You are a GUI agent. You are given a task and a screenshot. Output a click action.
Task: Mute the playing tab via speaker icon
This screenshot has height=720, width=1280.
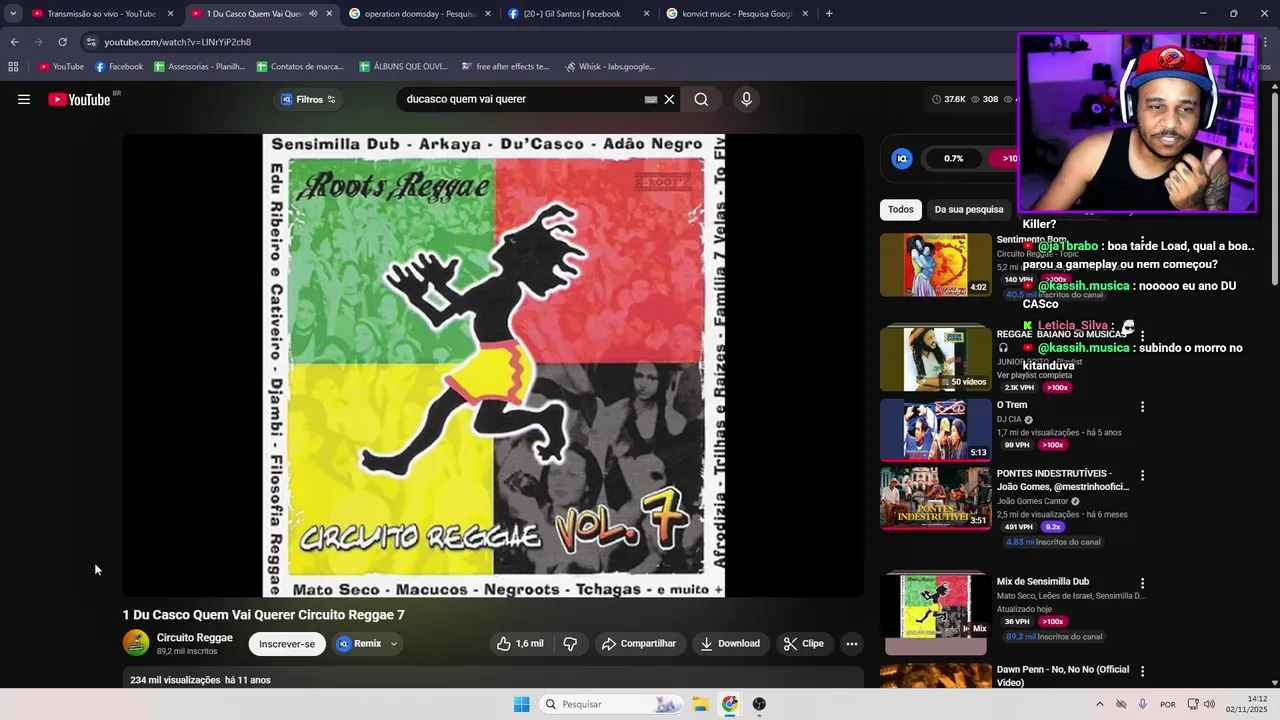pyautogui.click(x=313, y=14)
